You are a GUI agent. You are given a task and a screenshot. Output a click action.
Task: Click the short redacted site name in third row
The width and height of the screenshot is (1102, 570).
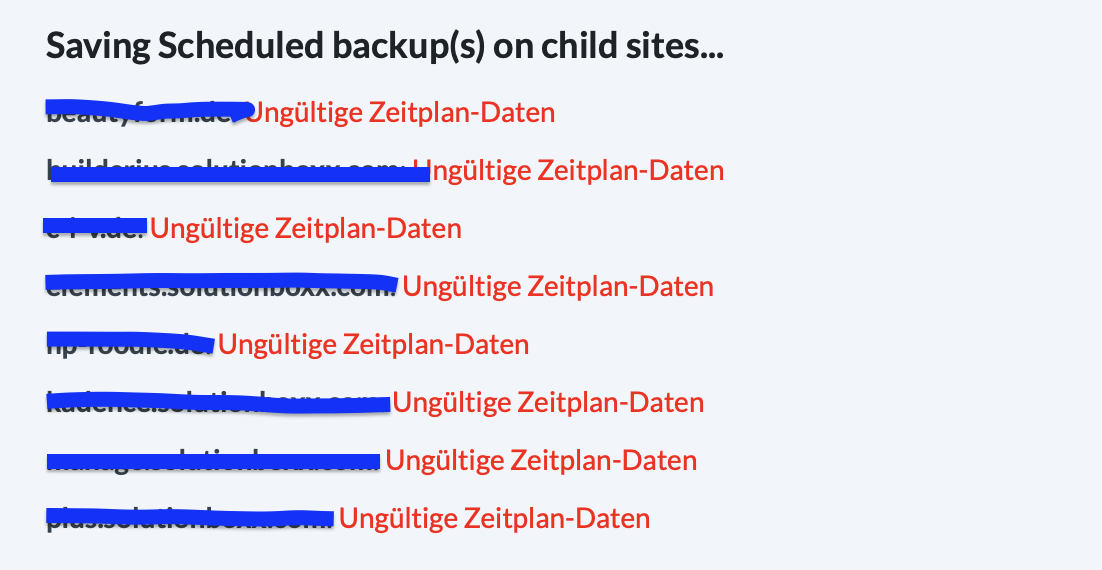pos(96,226)
